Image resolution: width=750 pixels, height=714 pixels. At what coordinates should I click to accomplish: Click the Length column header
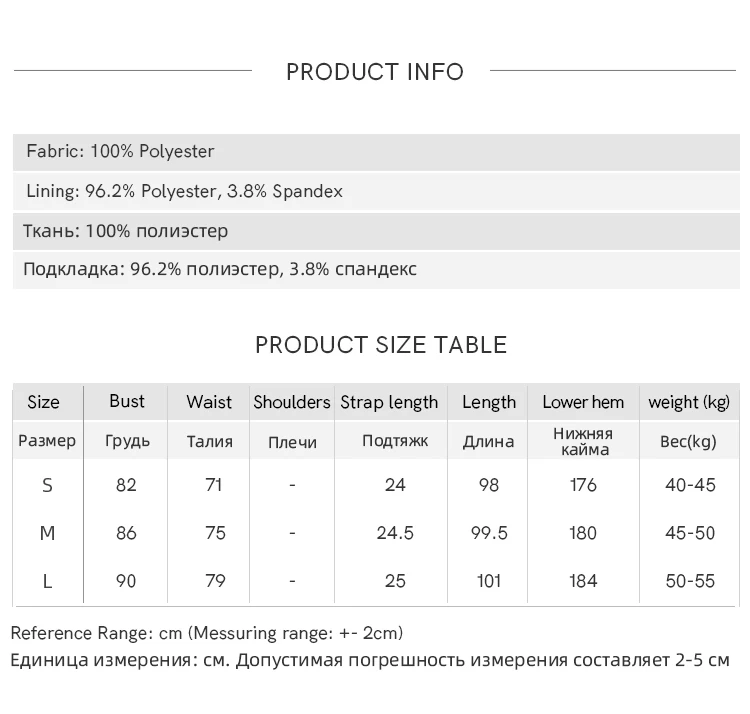[x=489, y=402]
